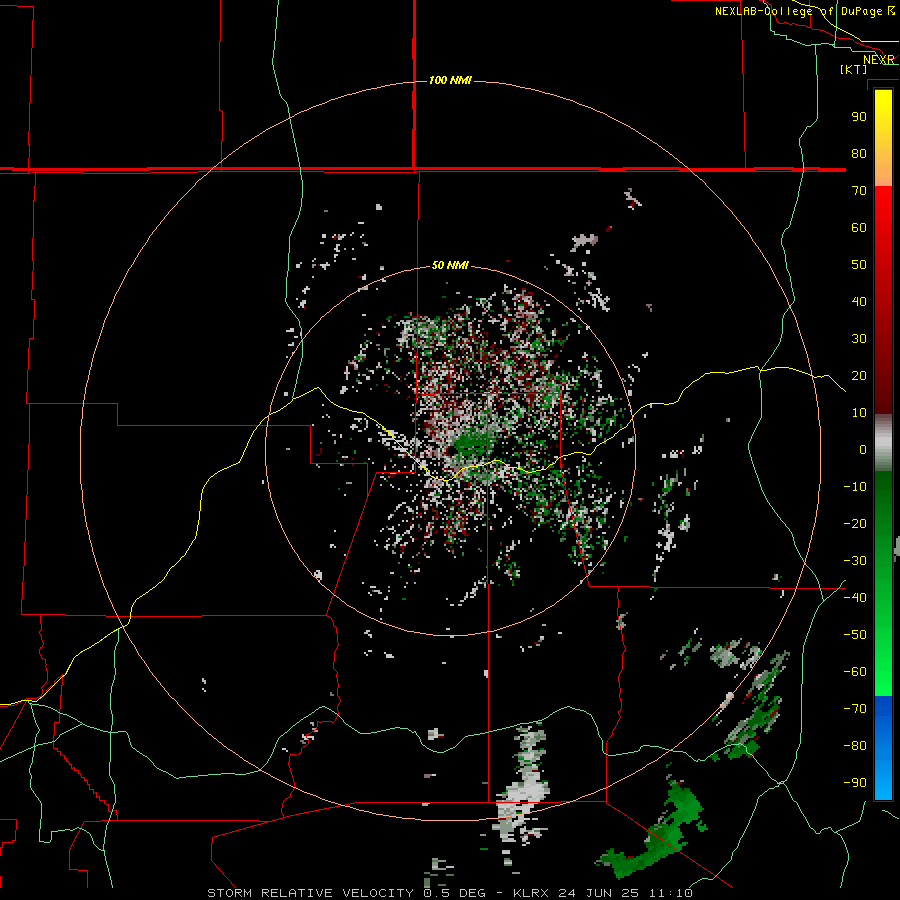This screenshot has width=900, height=900.
Task: Select the -90 value on velocity scale
Action: (855, 783)
